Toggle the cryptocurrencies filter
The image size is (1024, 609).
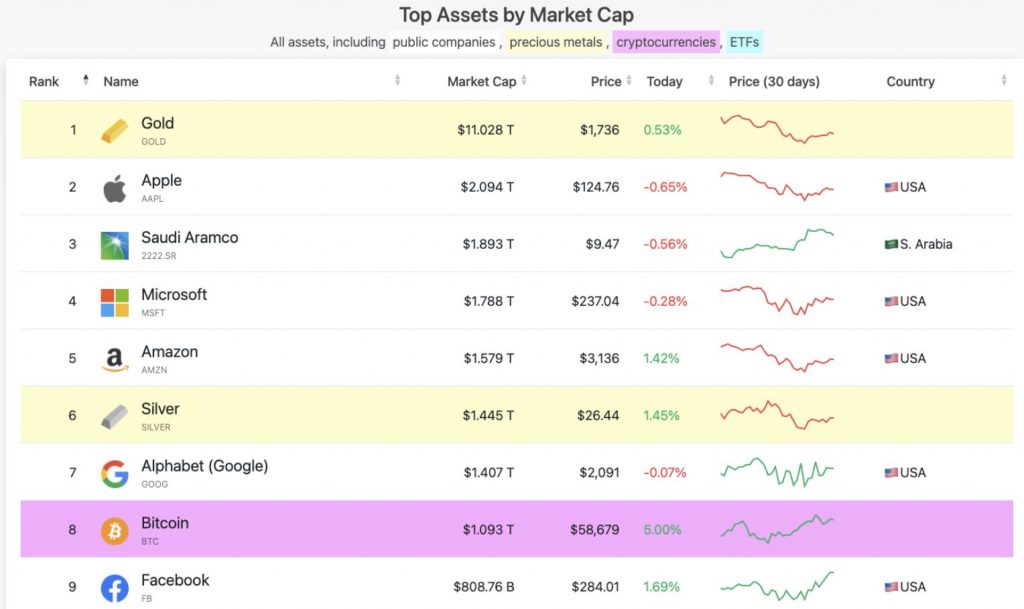click(665, 42)
